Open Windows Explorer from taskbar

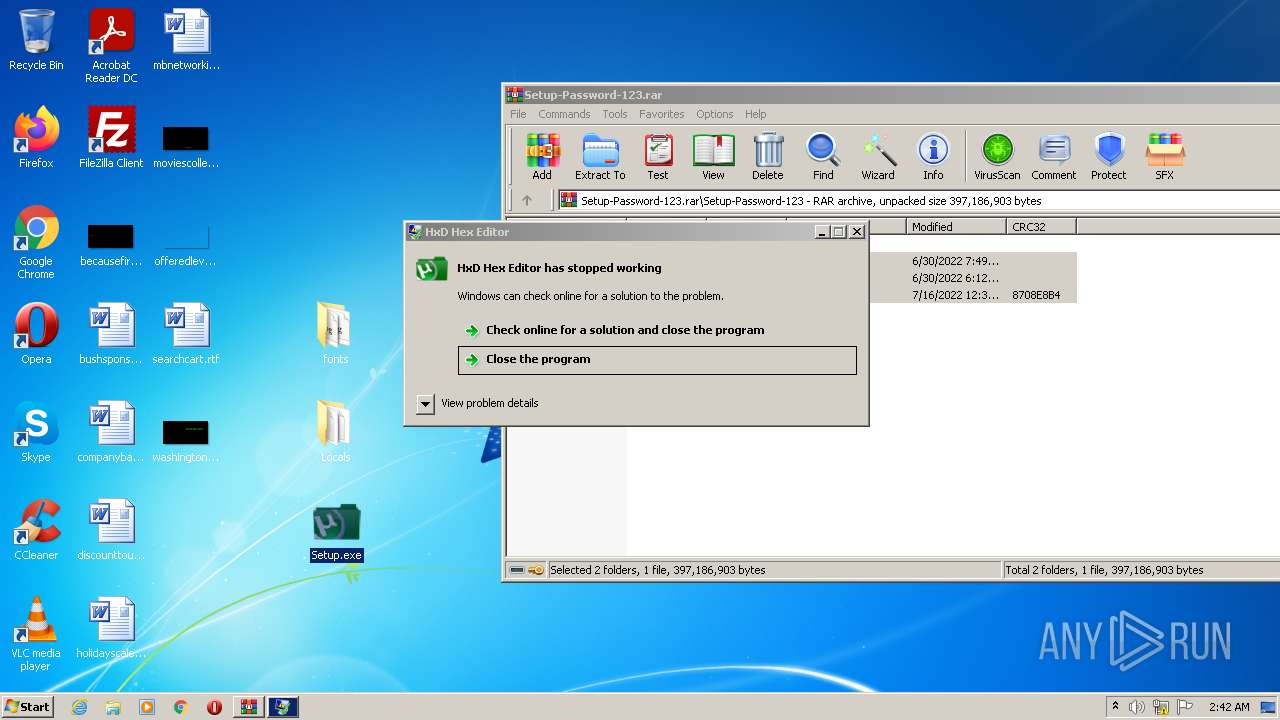click(x=113, y=707)
